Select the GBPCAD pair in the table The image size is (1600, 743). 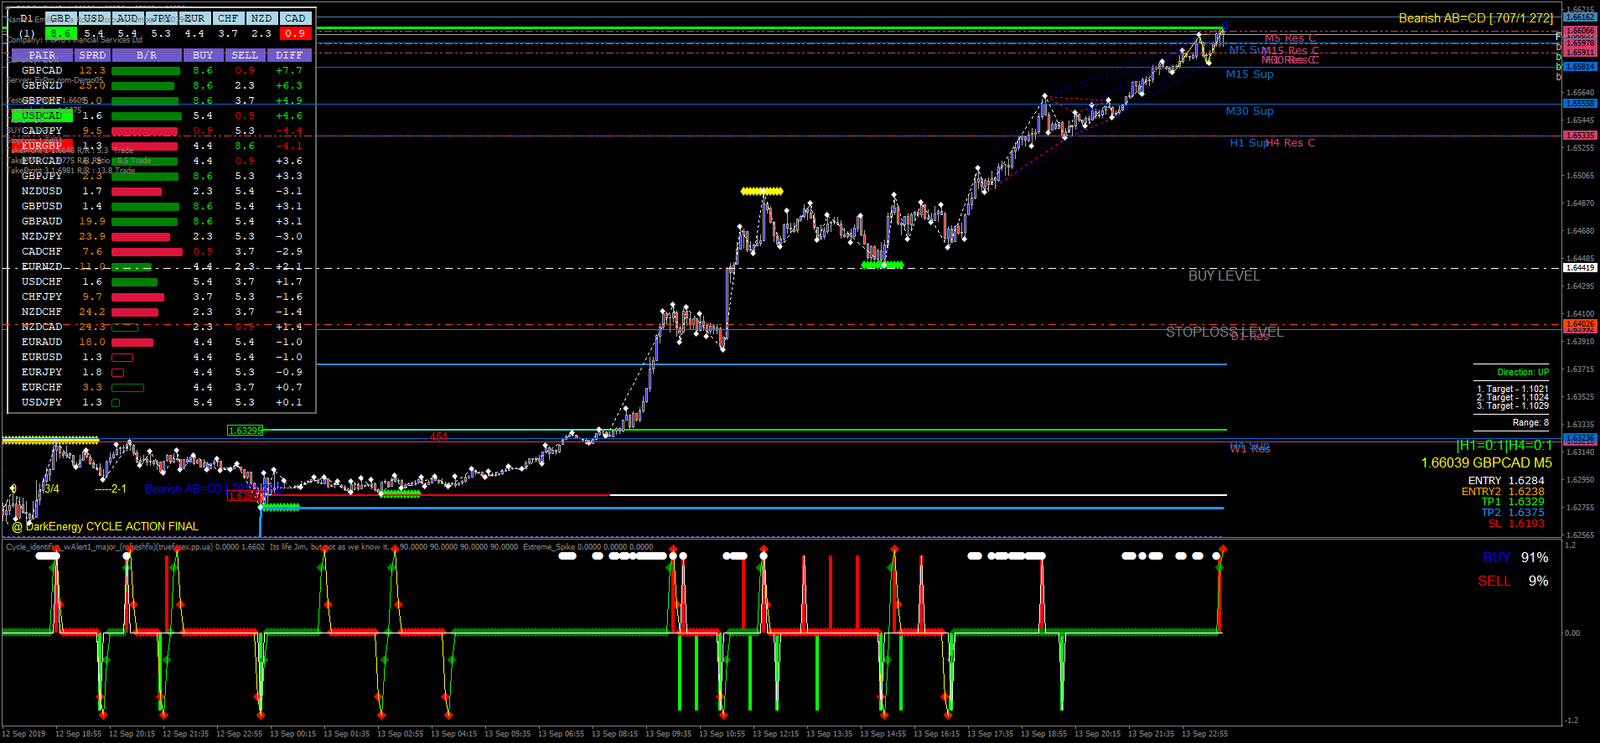click(x=42, y=71)
